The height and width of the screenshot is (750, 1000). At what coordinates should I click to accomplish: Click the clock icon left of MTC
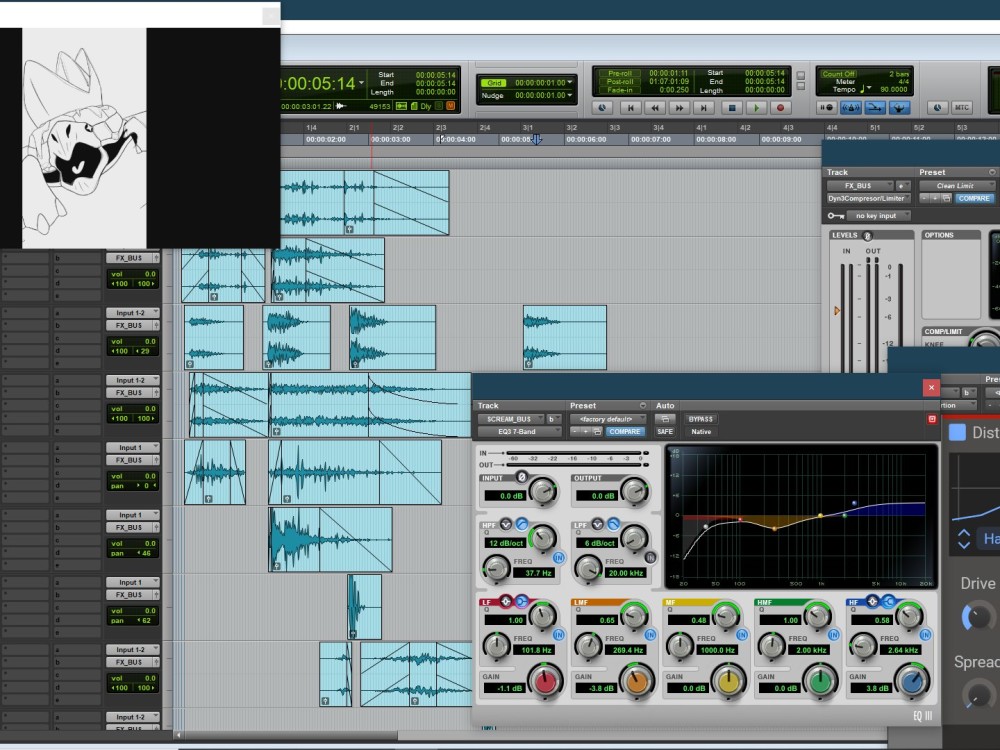click(x=938, y=108)
